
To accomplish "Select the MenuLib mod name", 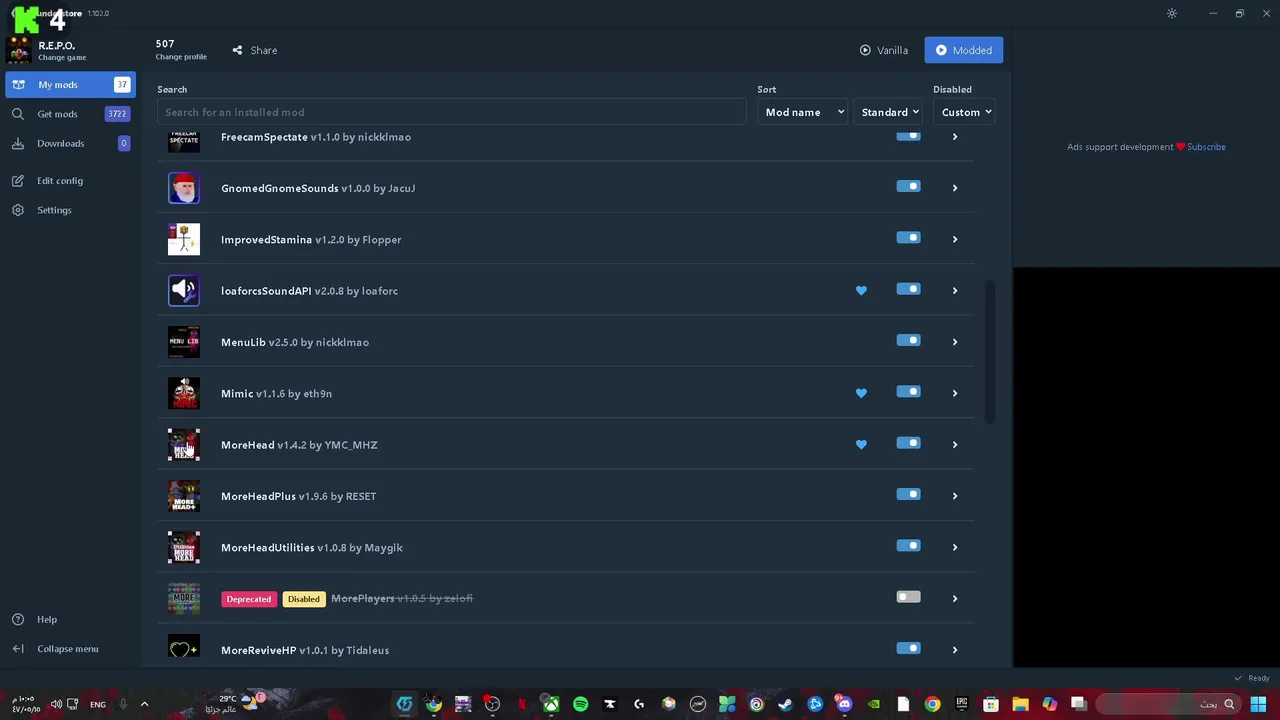I will (x=243, y=342).
